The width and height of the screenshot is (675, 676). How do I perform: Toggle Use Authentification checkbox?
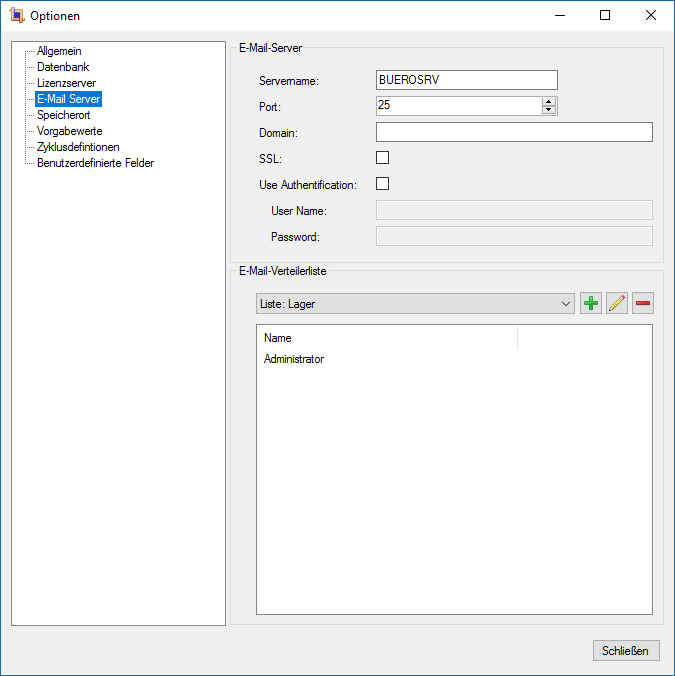tap(382, 184)
